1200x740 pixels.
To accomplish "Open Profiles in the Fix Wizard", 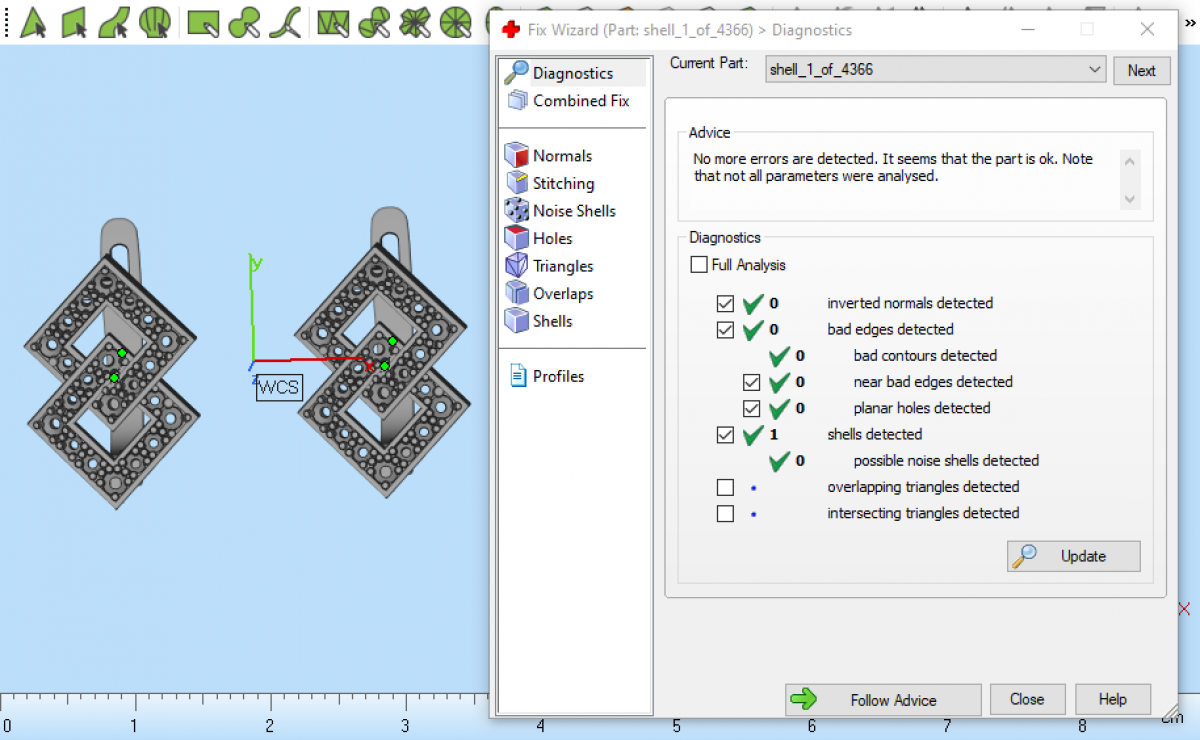I will (x=557, y=376).
